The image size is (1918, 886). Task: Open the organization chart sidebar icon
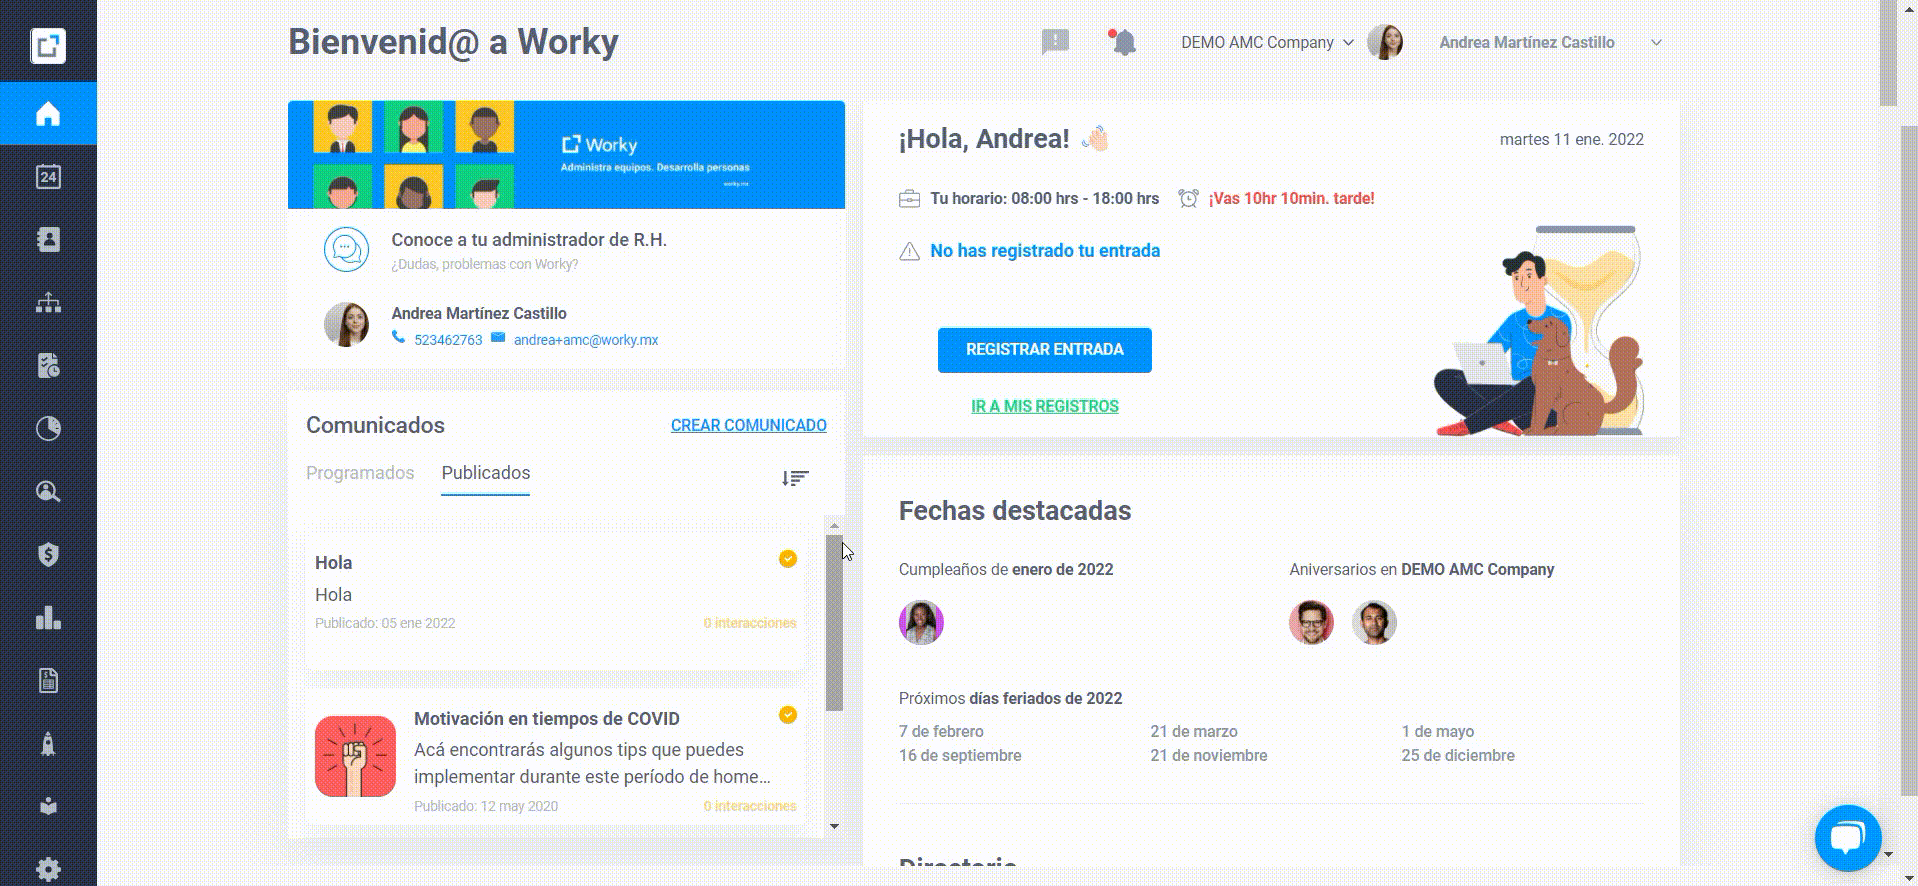tap(48, 303)
